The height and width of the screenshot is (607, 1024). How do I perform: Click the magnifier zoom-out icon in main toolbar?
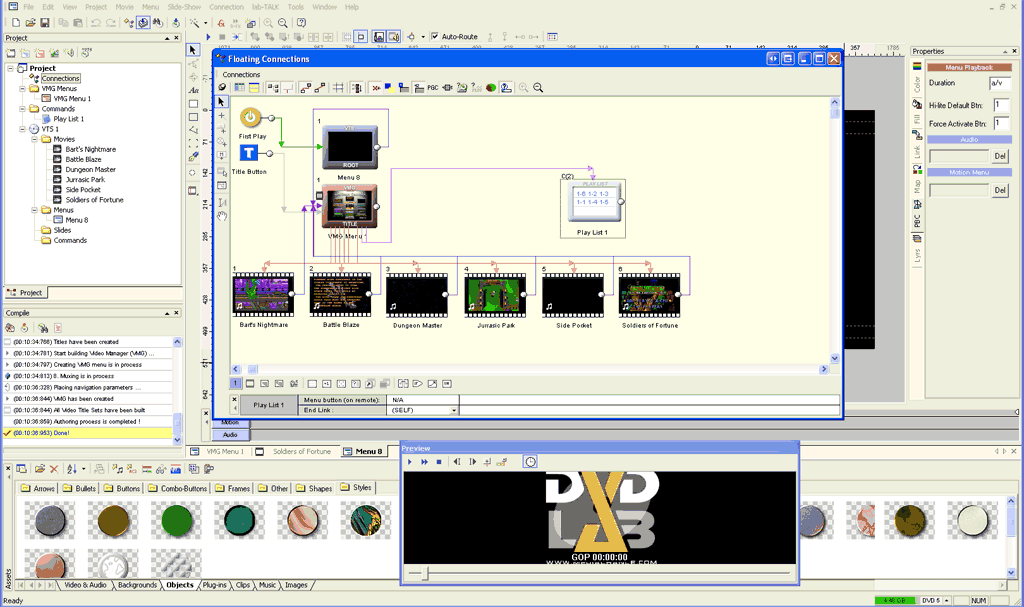[283, 23]
